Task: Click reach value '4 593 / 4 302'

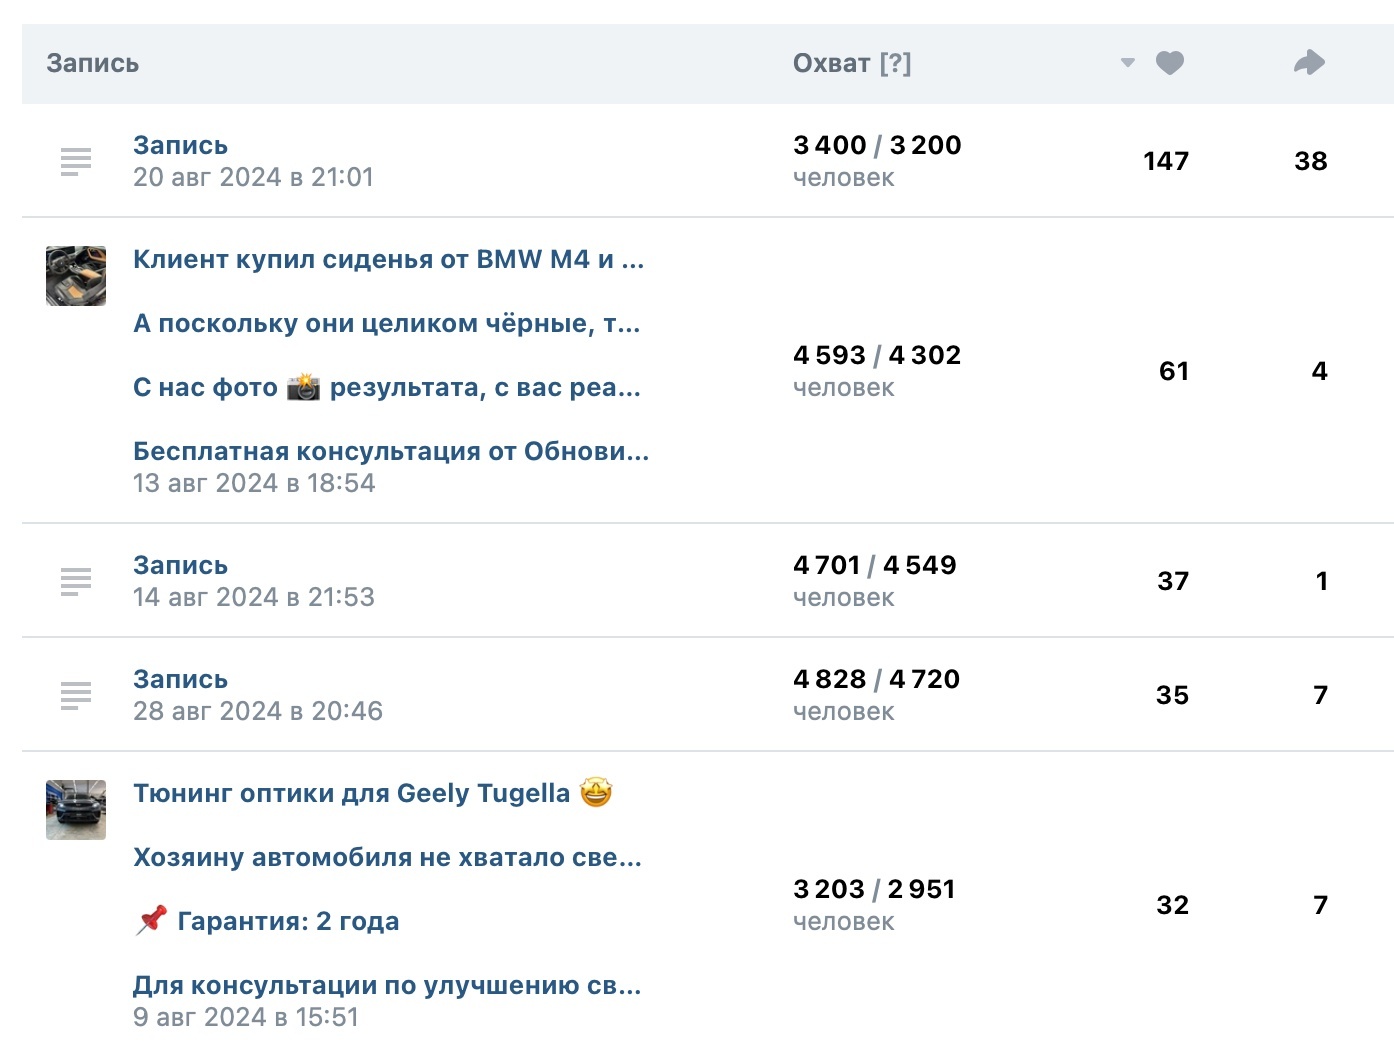Action: click(x=877, y=355)
